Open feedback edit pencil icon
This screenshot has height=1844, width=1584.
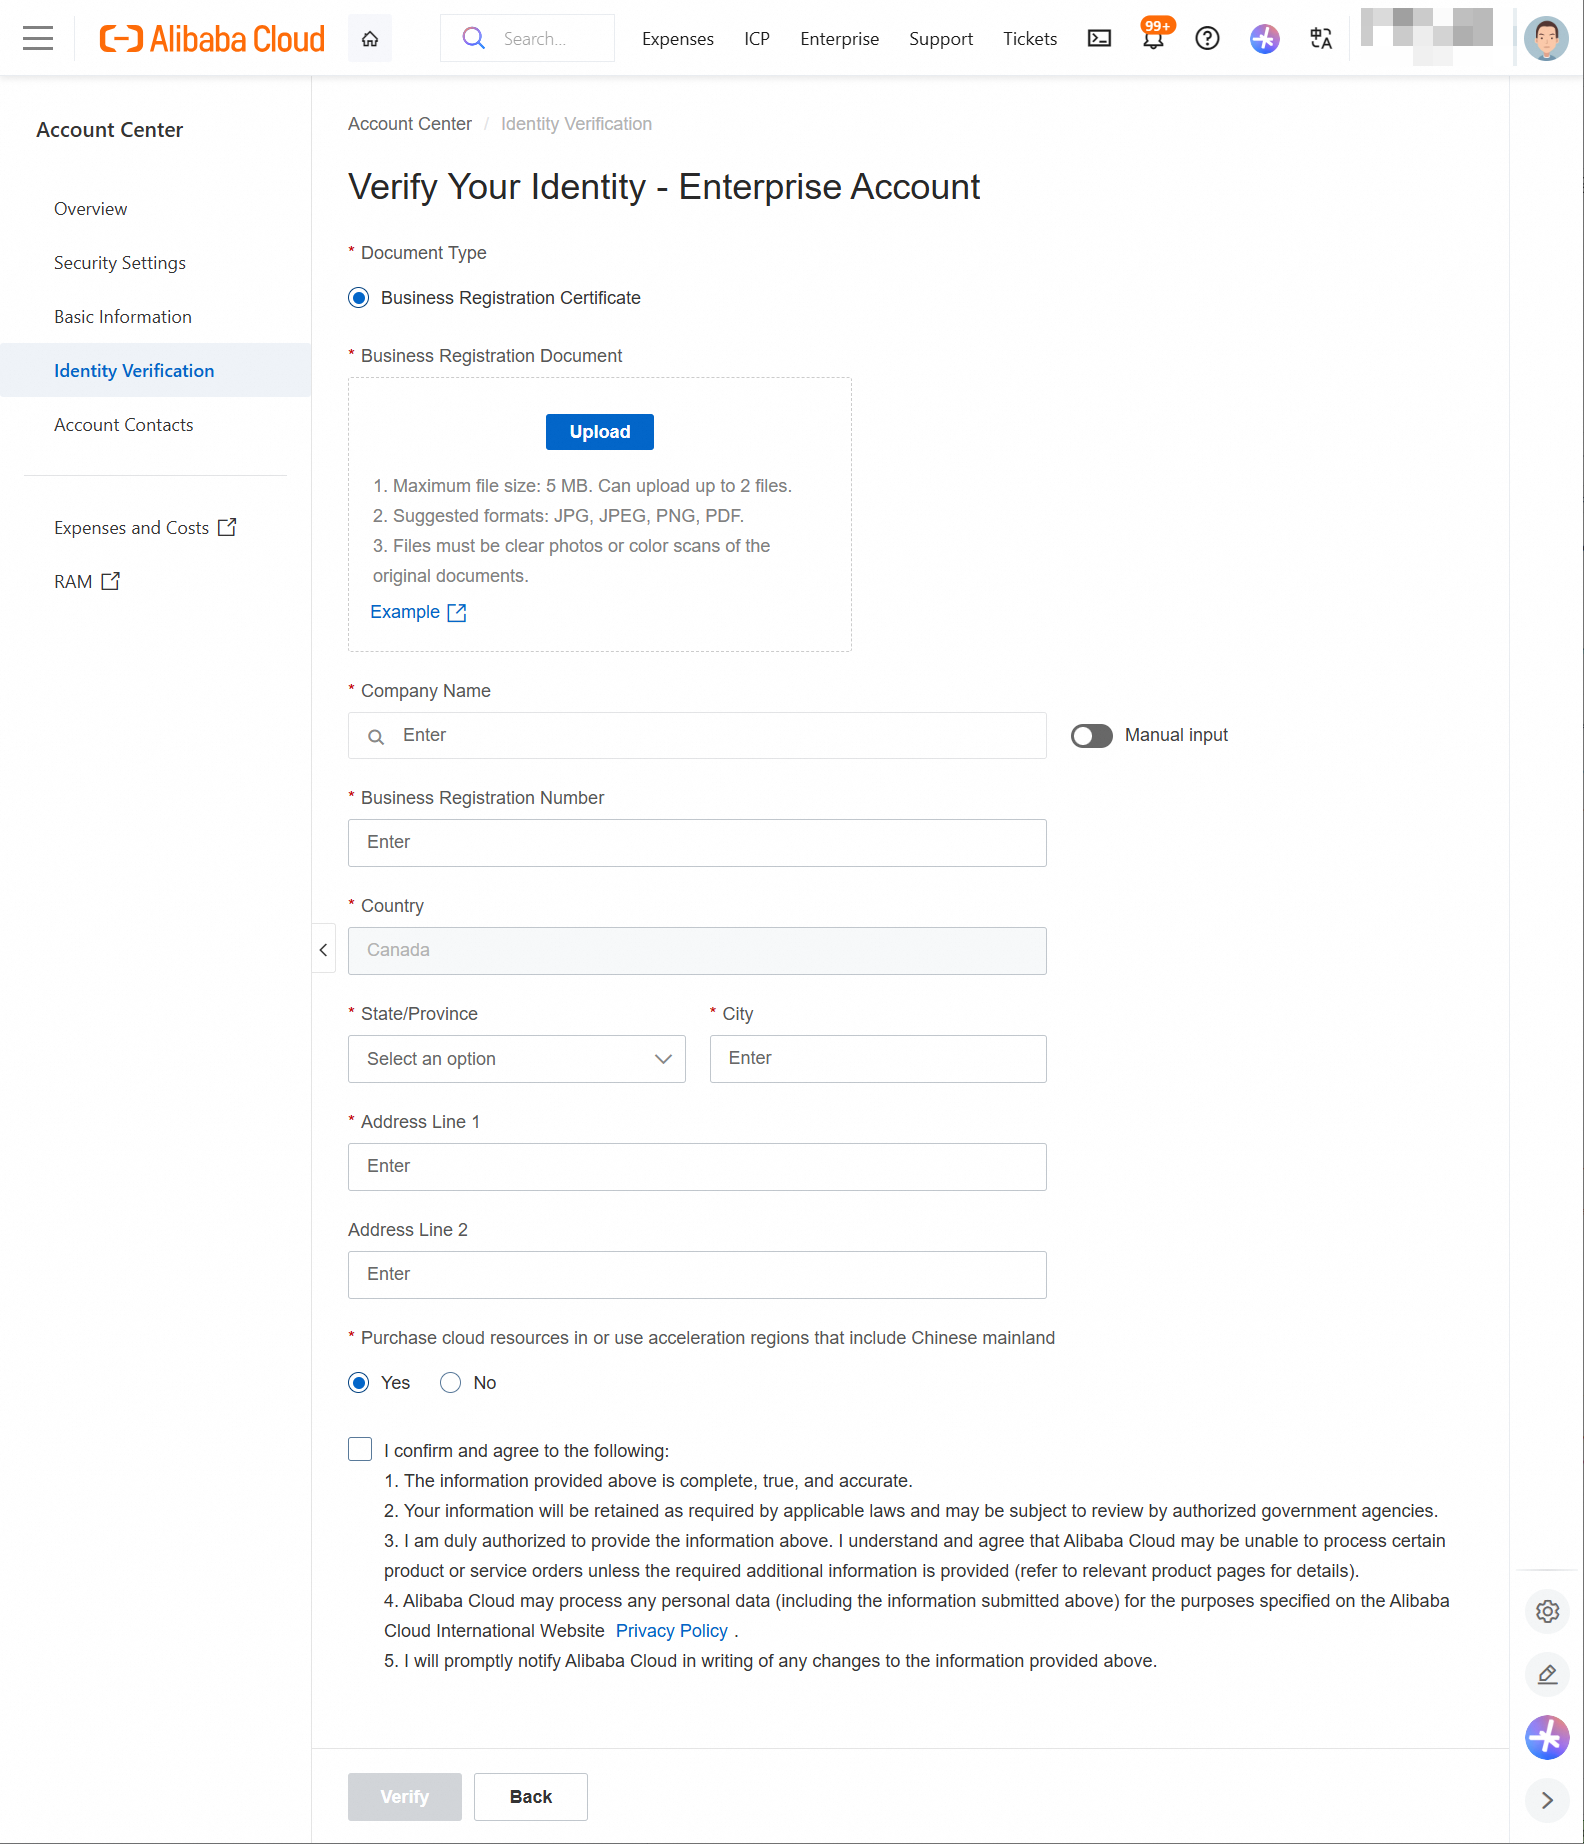[x=1547, y=1674]
